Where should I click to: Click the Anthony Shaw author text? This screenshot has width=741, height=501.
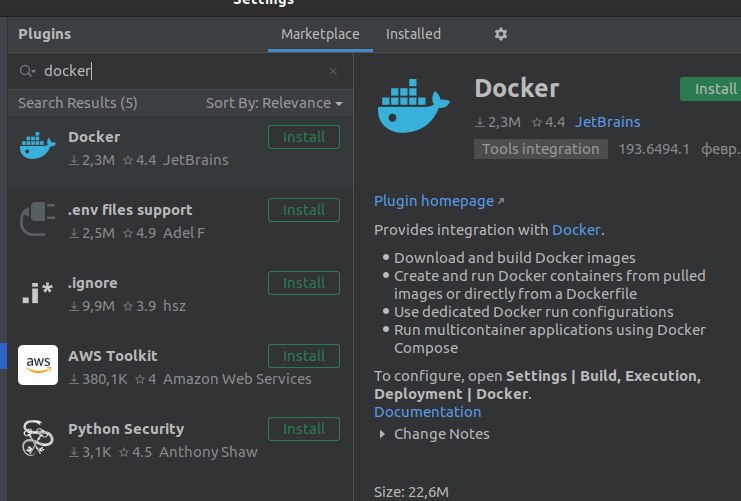click(x=208, y=452)
